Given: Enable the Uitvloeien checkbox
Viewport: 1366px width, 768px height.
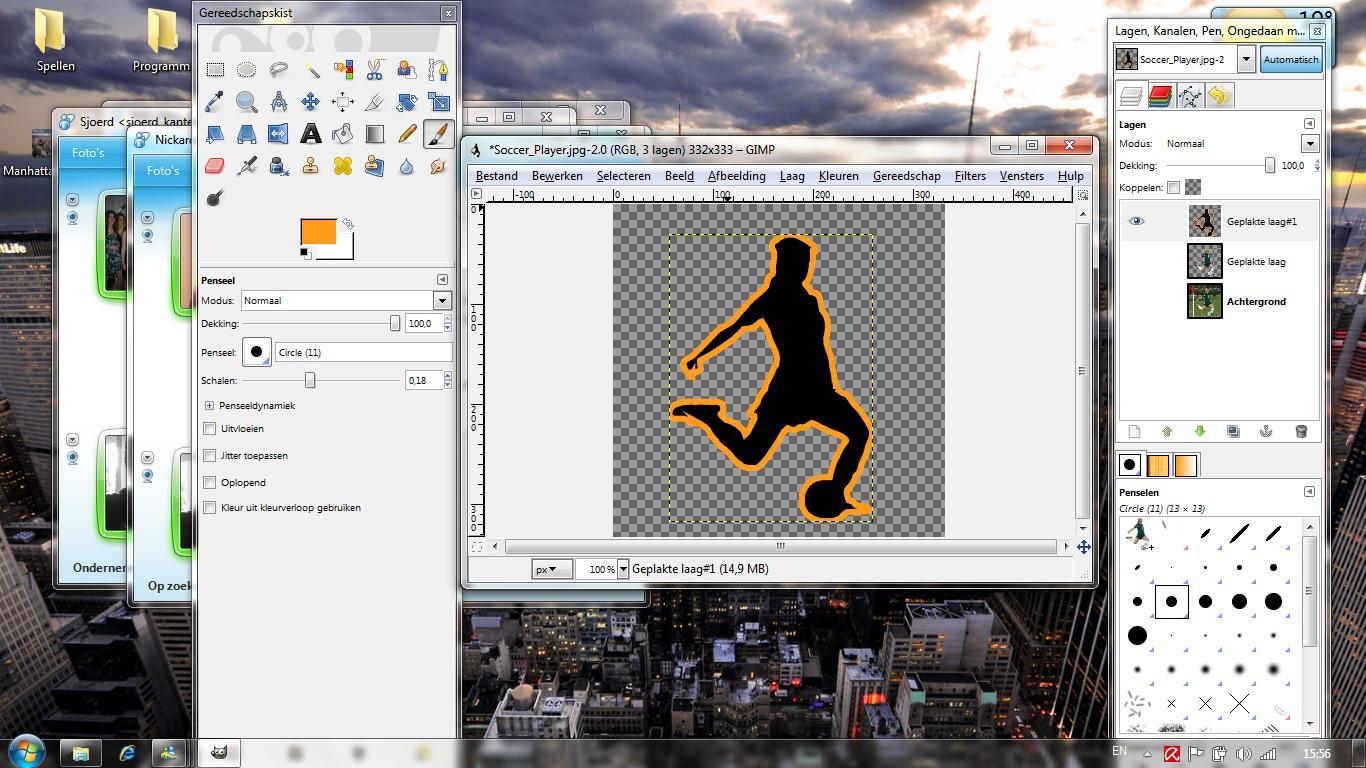Looking at the screenshot, I should tap(209, 428).
